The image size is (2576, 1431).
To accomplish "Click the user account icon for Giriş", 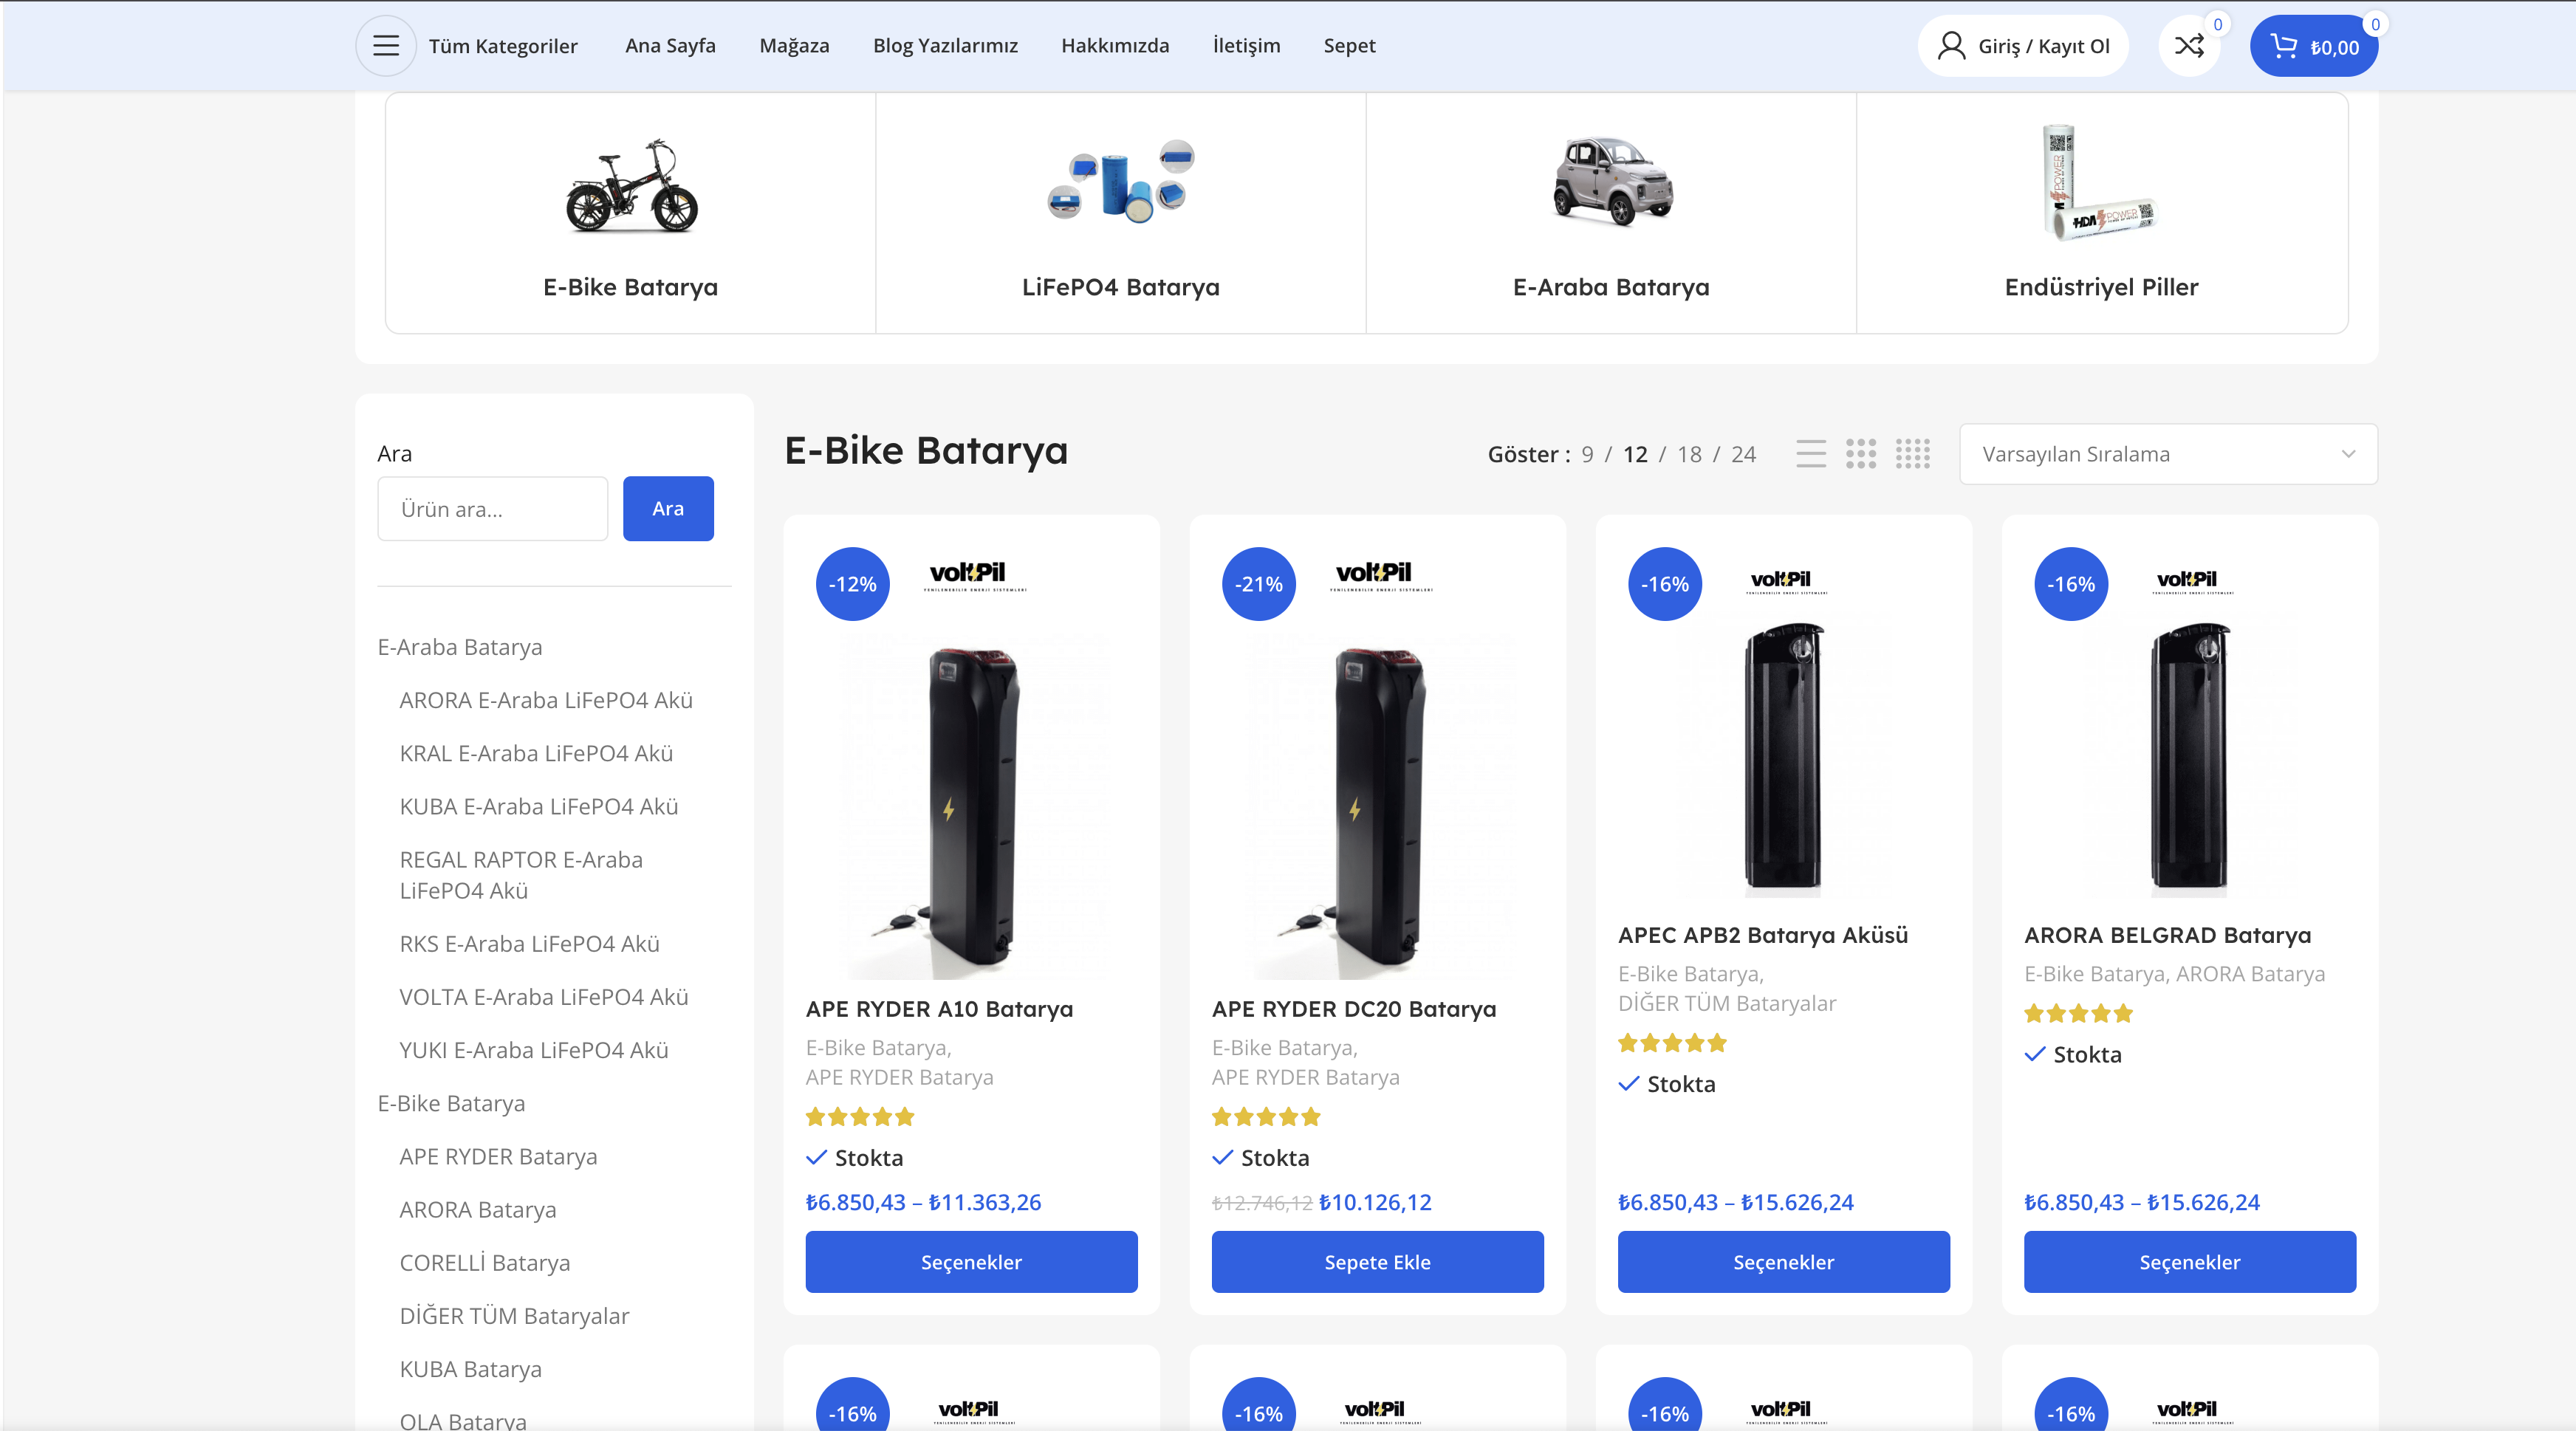I will click(1951, 46).
